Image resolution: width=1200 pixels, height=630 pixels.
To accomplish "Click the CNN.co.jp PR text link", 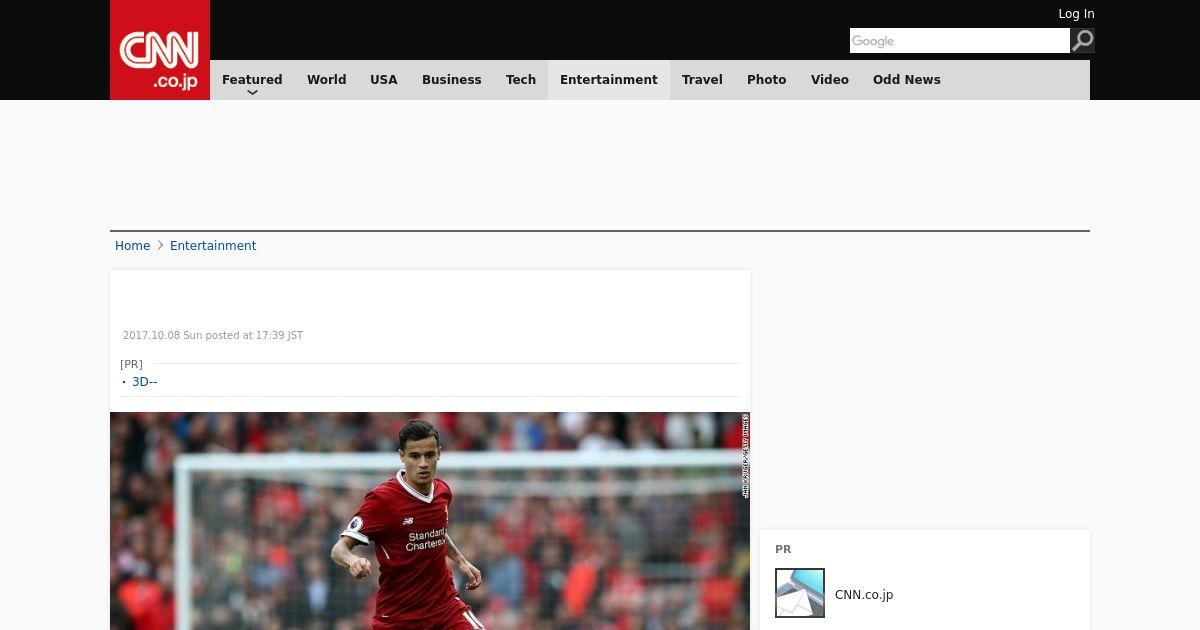I will click(x=864, y=595).
